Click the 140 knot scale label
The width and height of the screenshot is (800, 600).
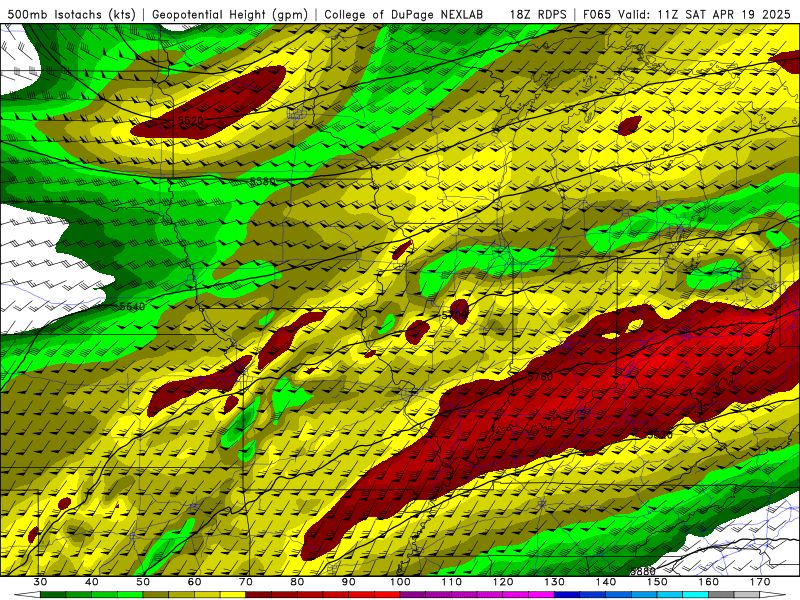[606, 582]
